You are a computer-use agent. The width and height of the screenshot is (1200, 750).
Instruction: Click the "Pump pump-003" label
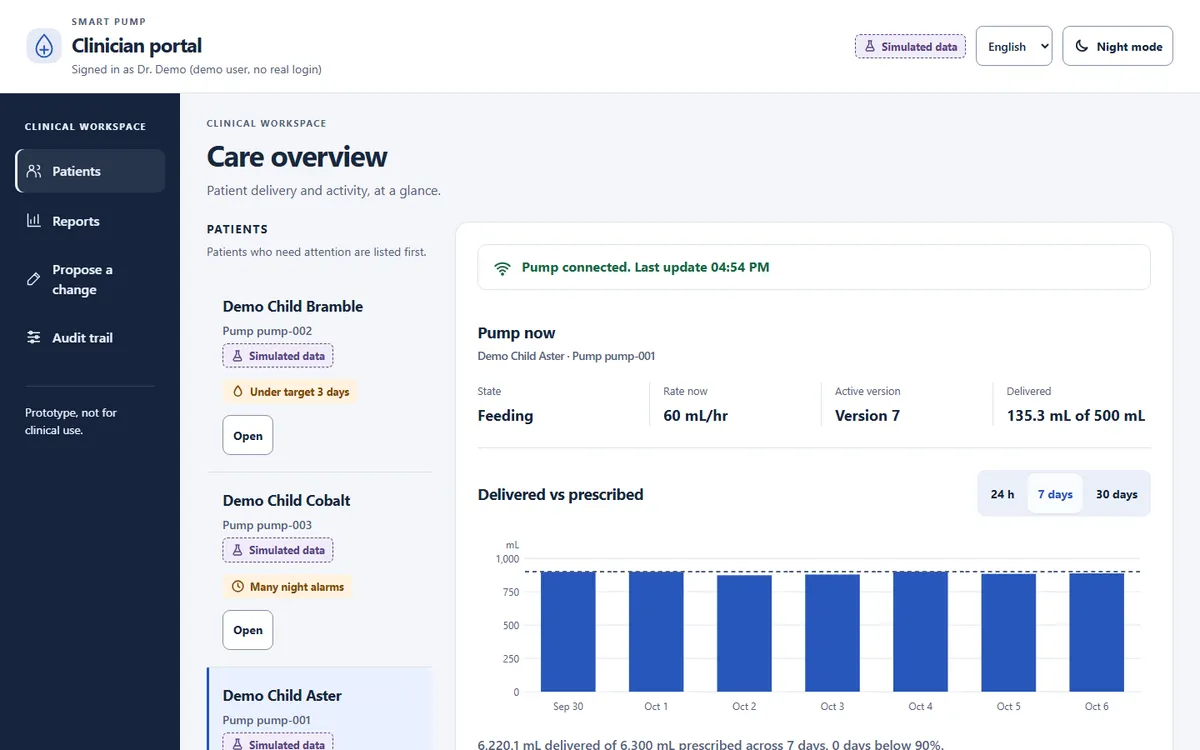click(267, 525)
